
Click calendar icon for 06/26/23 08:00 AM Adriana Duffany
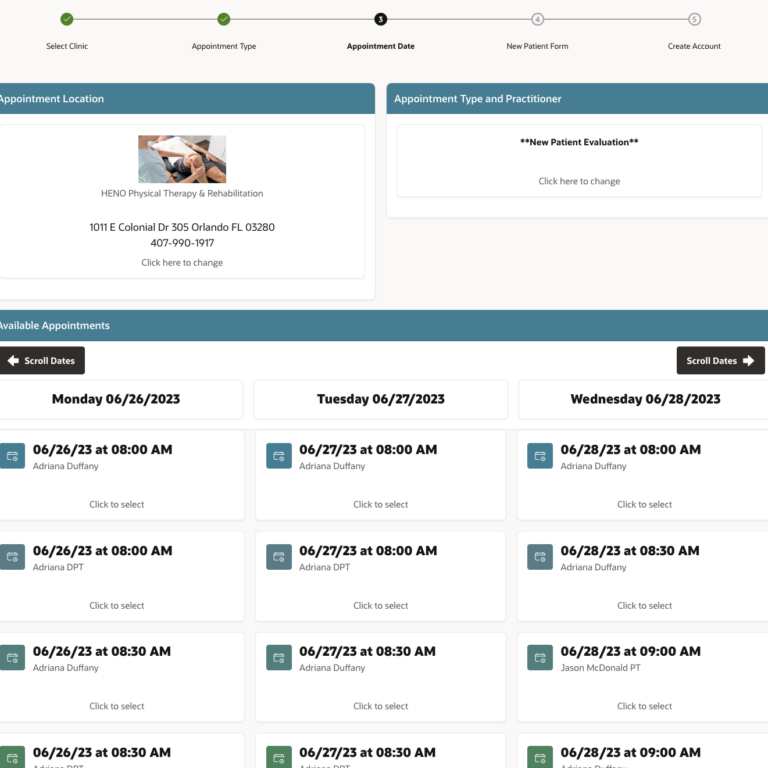(12, 456)
